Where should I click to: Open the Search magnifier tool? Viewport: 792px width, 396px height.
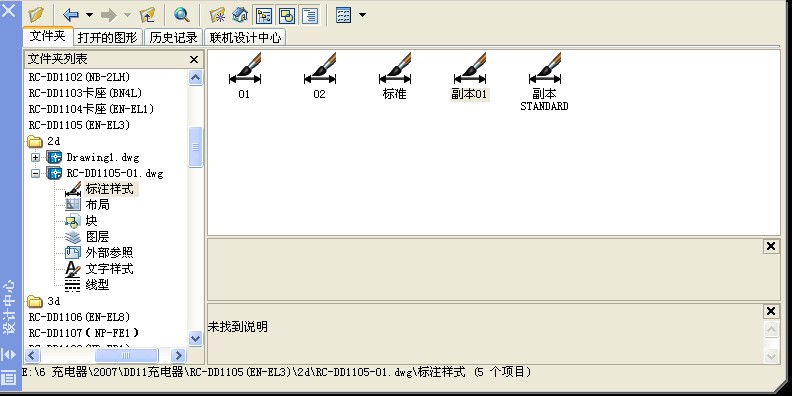tap(181, 15)
